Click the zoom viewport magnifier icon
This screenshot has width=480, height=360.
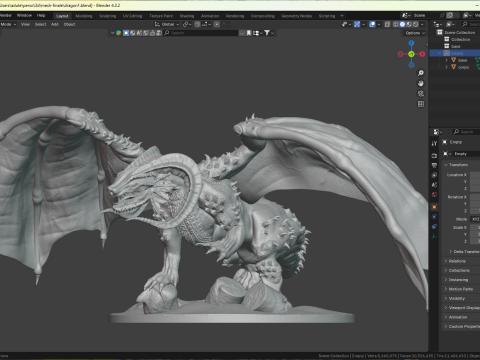point(421,73)
